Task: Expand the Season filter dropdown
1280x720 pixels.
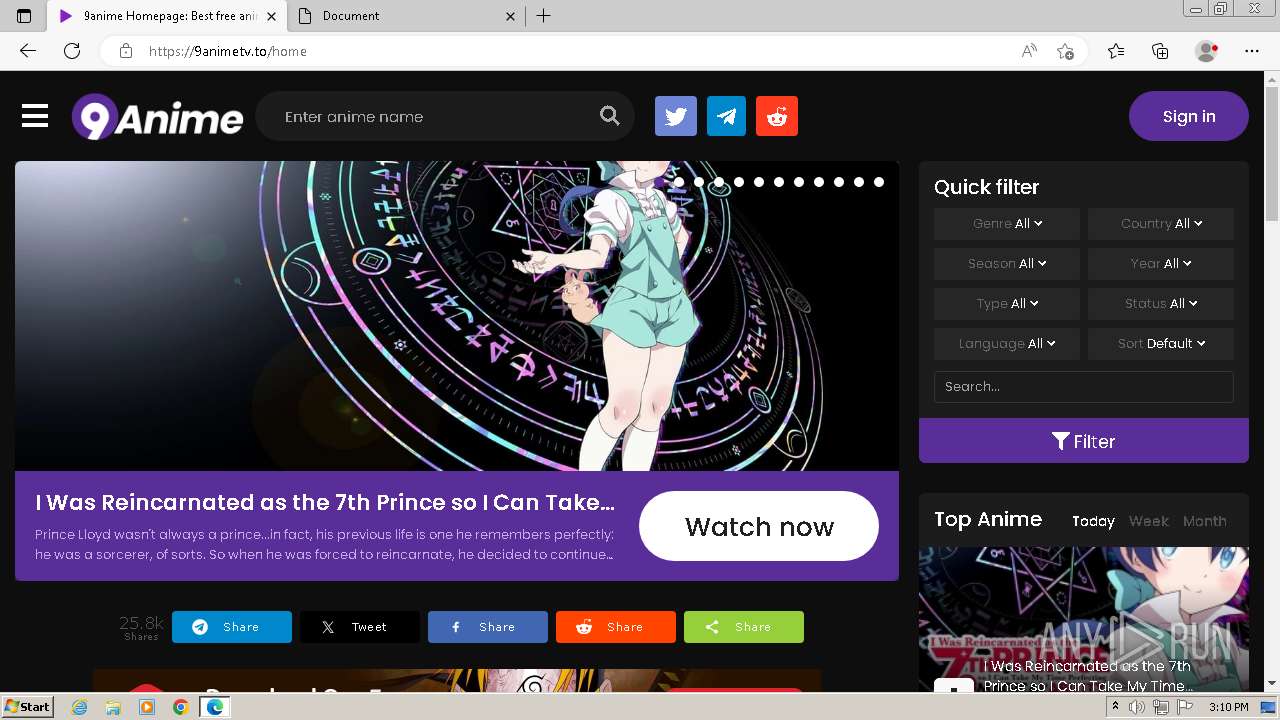Action: (1007, 264)
